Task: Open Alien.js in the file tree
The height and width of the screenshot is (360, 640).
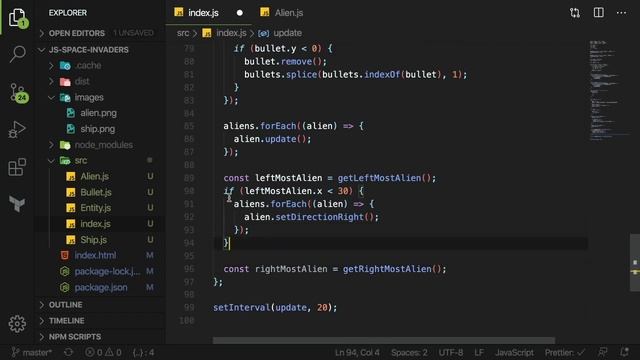Action: tap(94, 176)
